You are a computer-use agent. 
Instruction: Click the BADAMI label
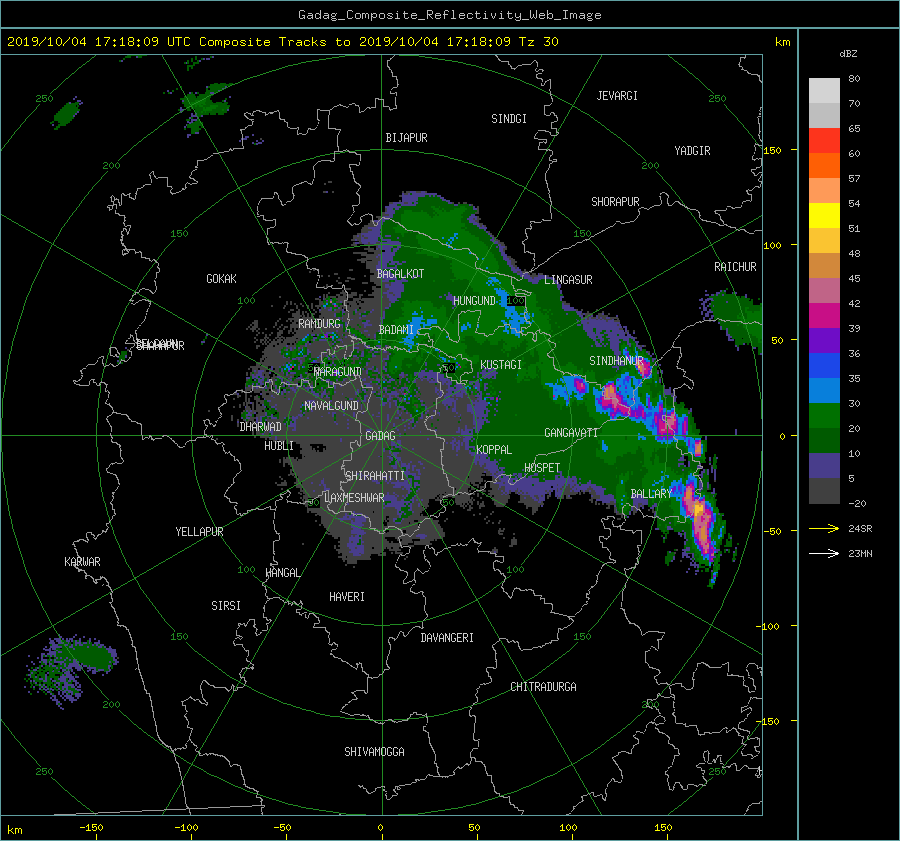396,330
